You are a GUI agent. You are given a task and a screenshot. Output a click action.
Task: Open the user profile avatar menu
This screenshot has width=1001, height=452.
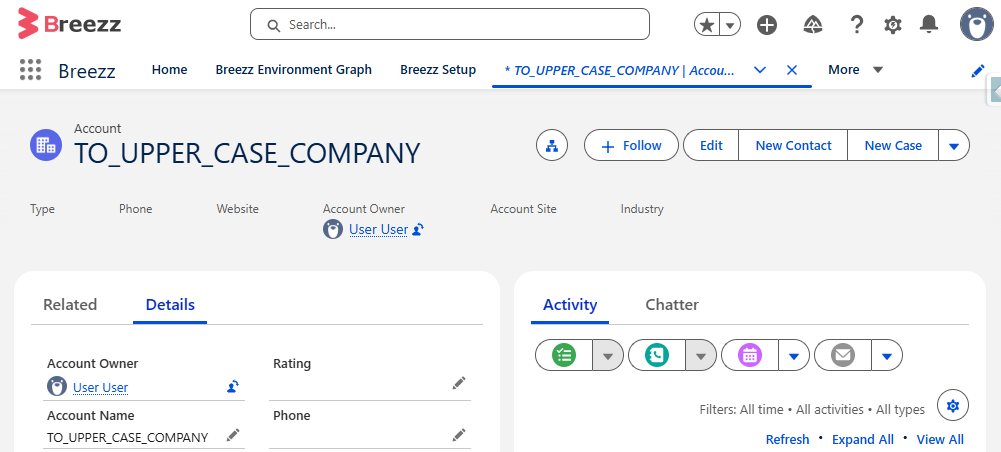[977, 24]
